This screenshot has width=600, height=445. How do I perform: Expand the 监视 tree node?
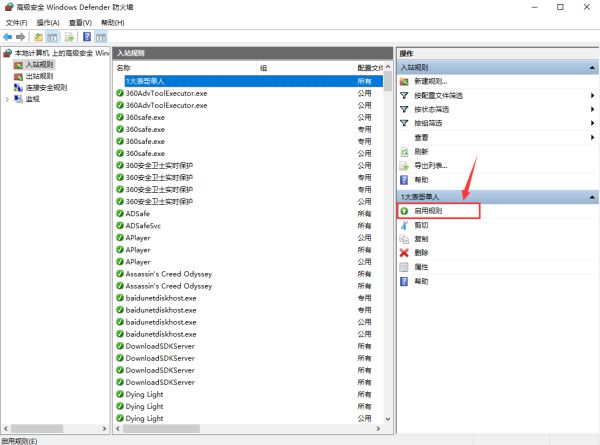6,99
